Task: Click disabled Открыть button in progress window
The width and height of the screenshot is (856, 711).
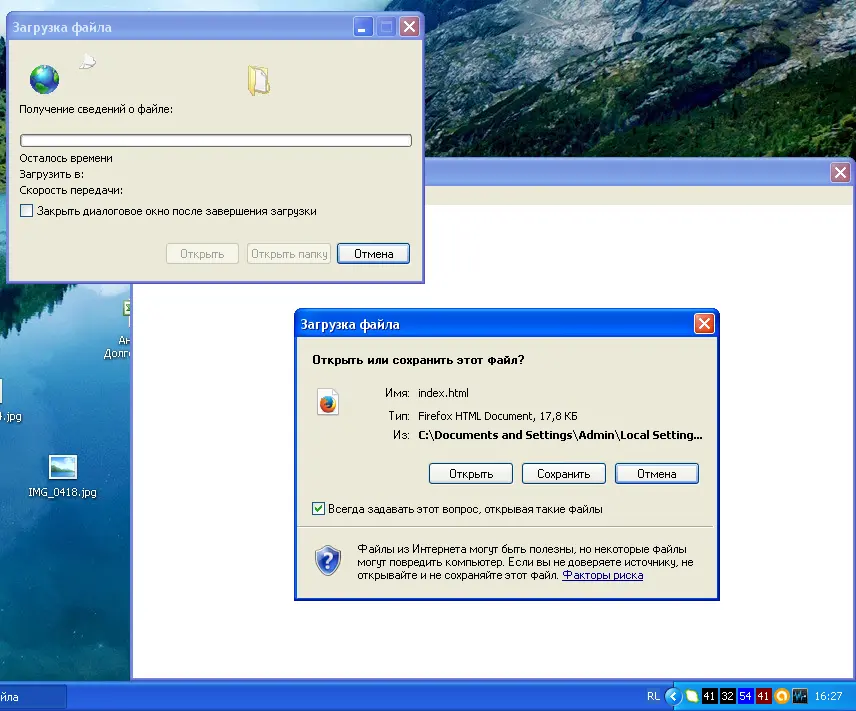Action: click(x=202, y=254)
